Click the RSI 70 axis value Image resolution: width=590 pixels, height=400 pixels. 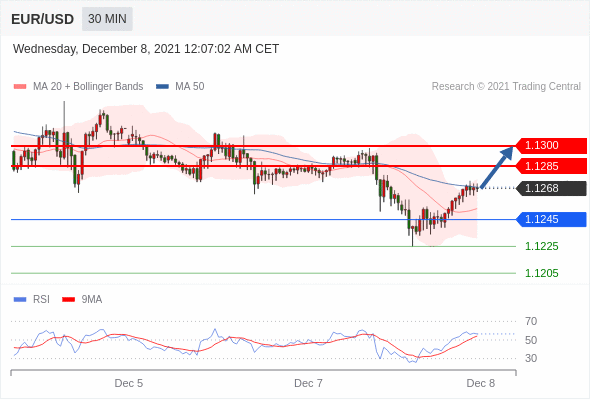tap(531, 321)
